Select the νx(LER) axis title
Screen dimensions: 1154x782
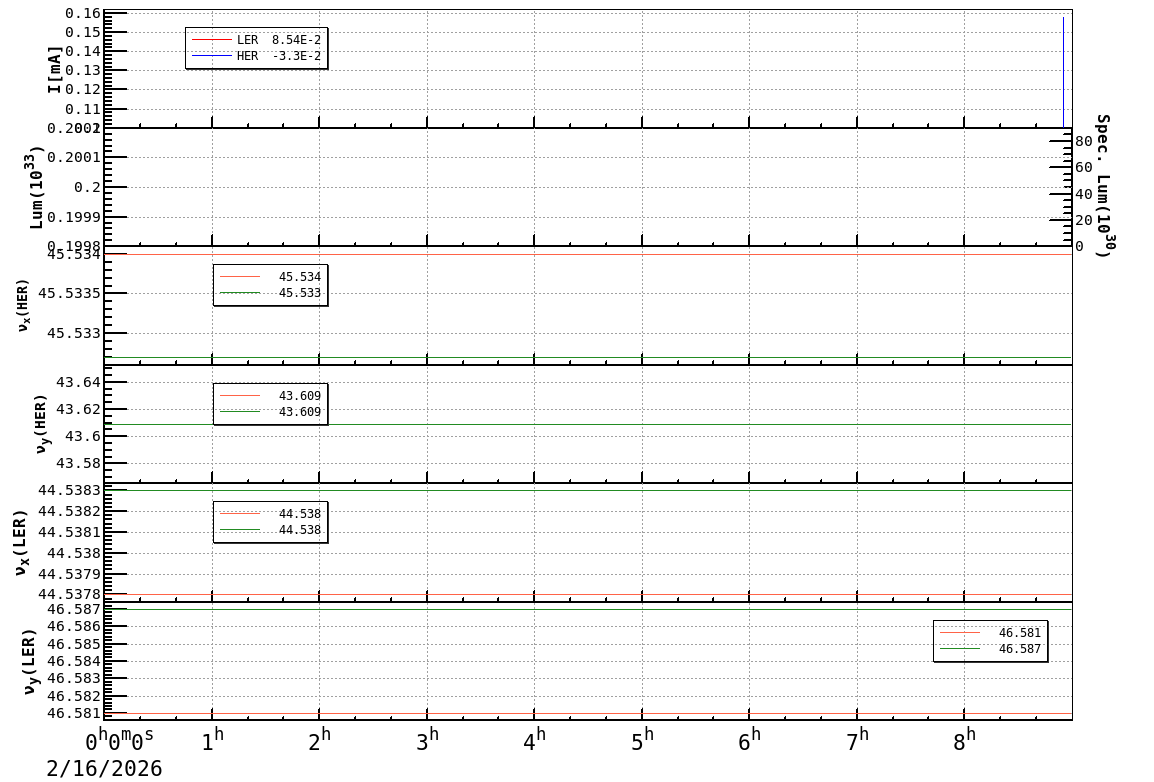[20, 542]
